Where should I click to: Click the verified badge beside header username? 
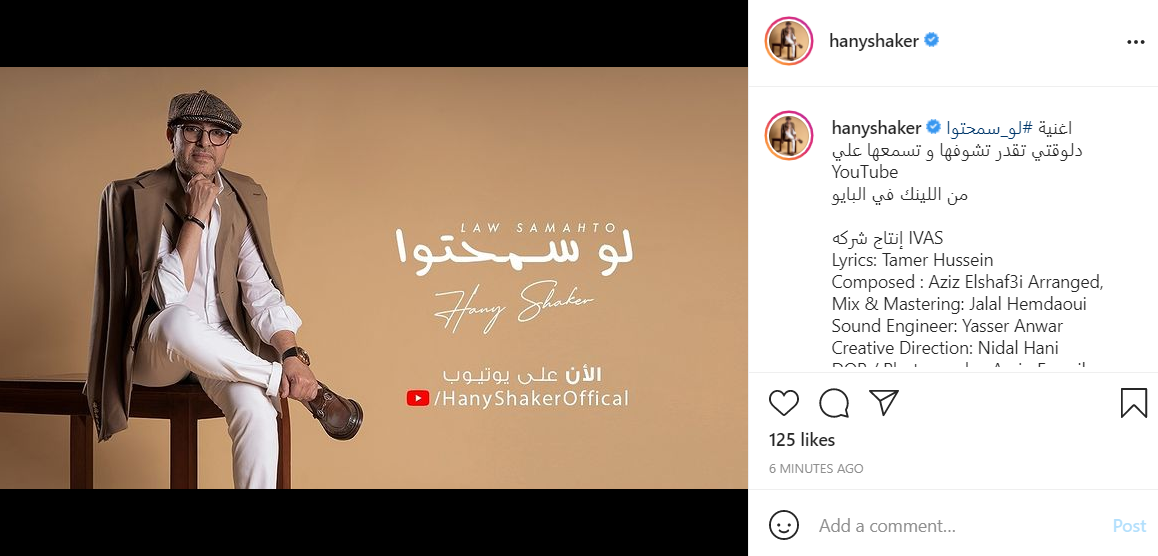click(x=931, y=40)
